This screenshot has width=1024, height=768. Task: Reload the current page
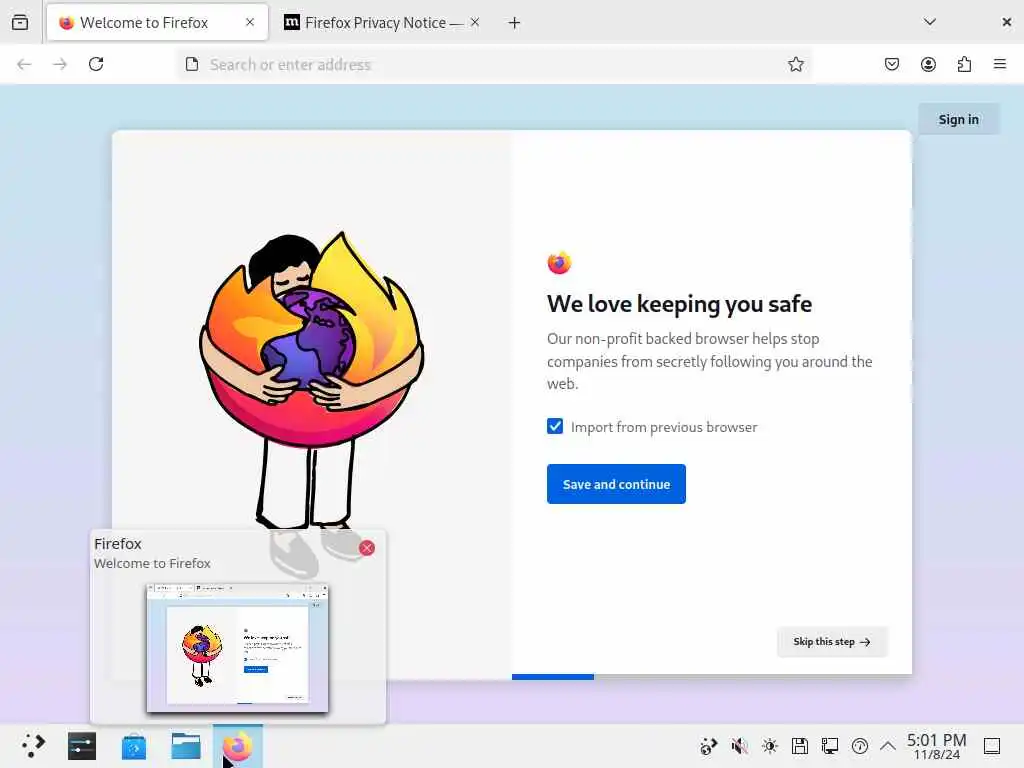point(96,64)
